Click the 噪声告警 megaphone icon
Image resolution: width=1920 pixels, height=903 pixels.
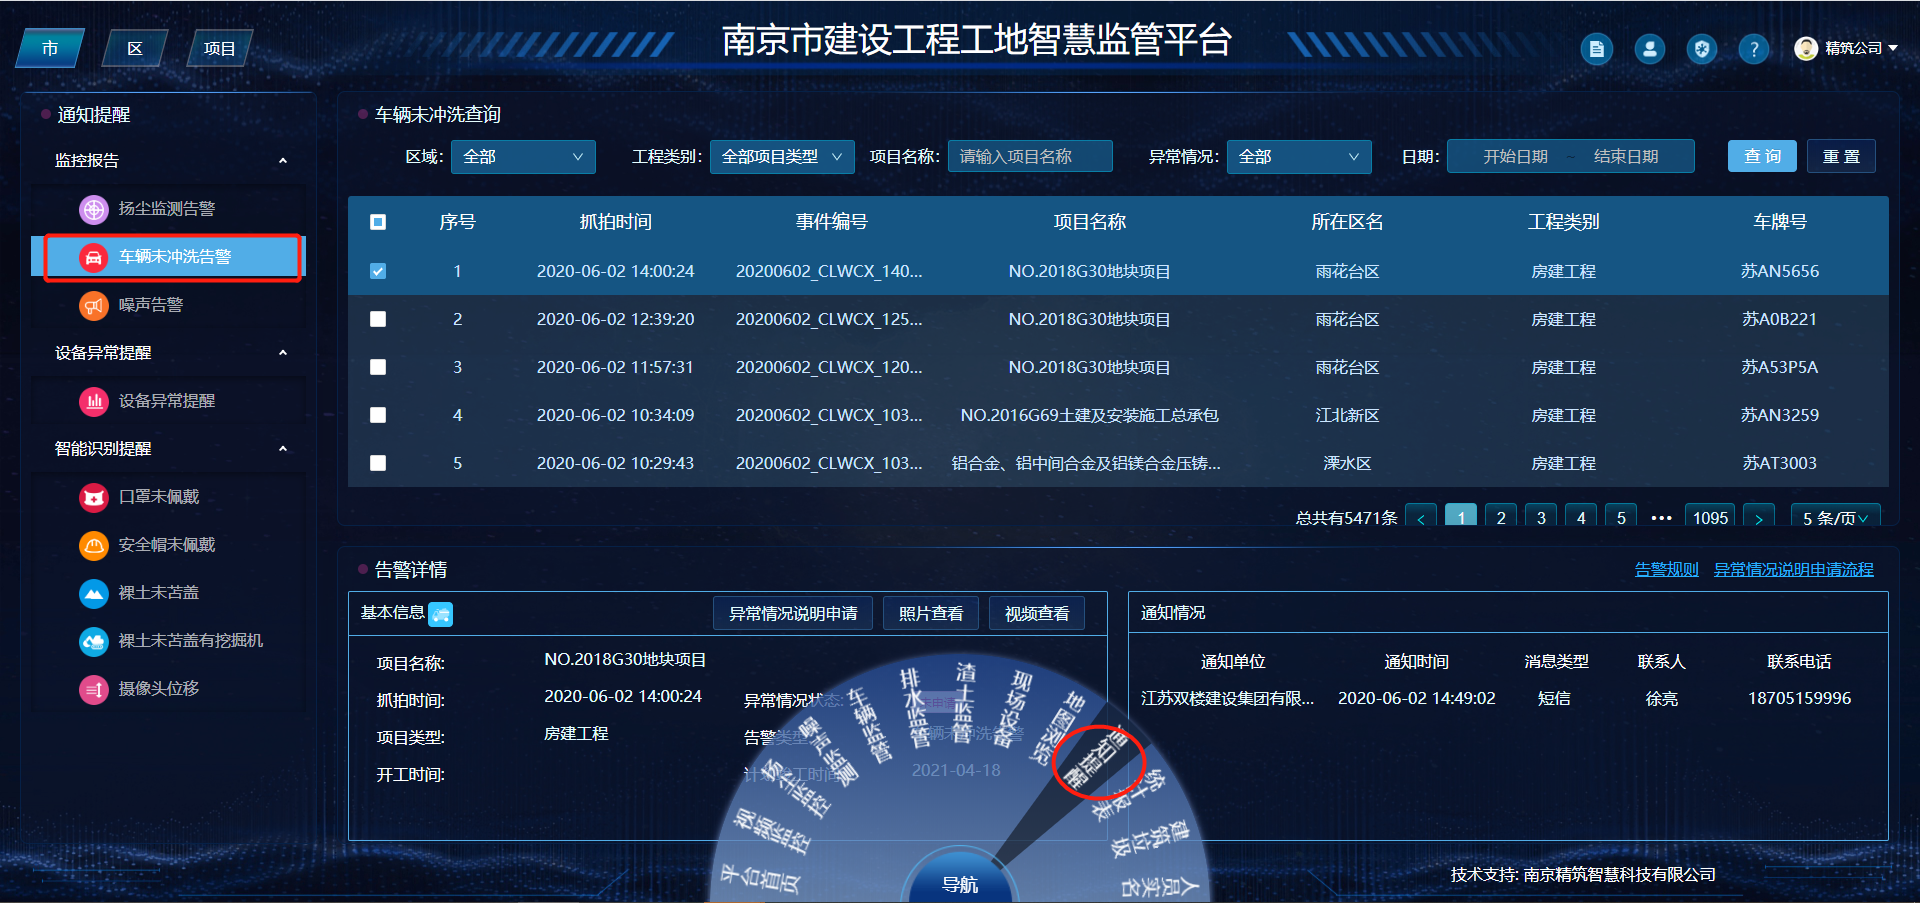click(x=94, y=305)
